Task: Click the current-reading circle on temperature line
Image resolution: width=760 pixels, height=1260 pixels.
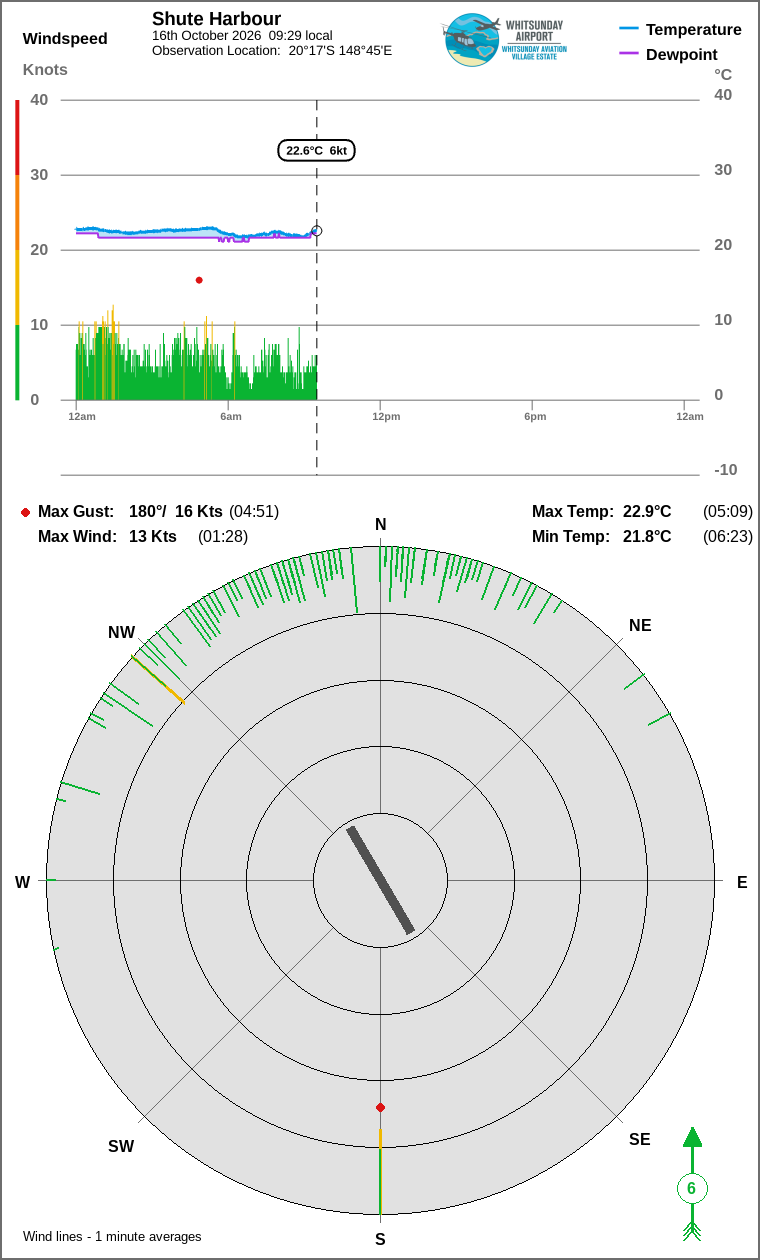Action: [x=317, y=231]
